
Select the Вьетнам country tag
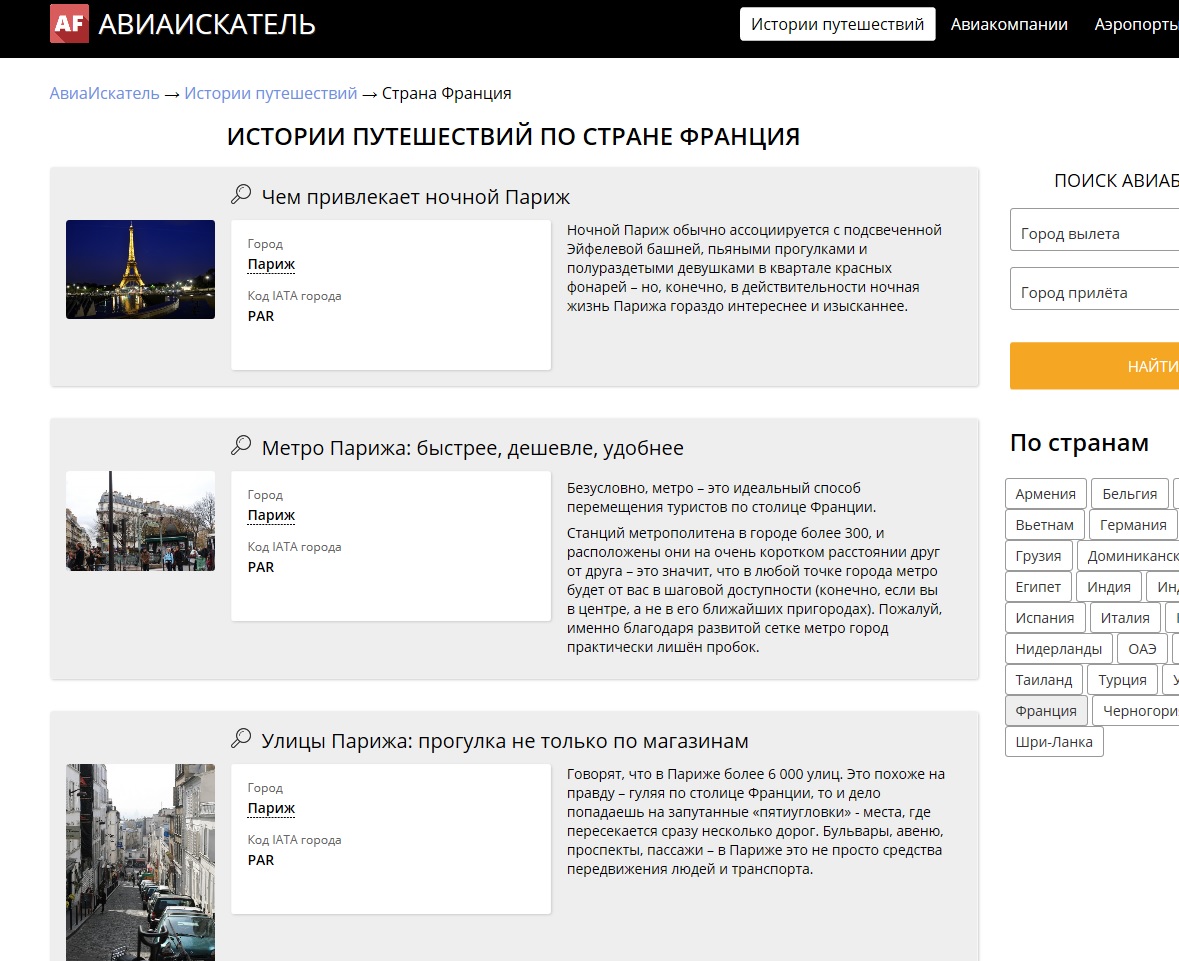pos(1044,525)
